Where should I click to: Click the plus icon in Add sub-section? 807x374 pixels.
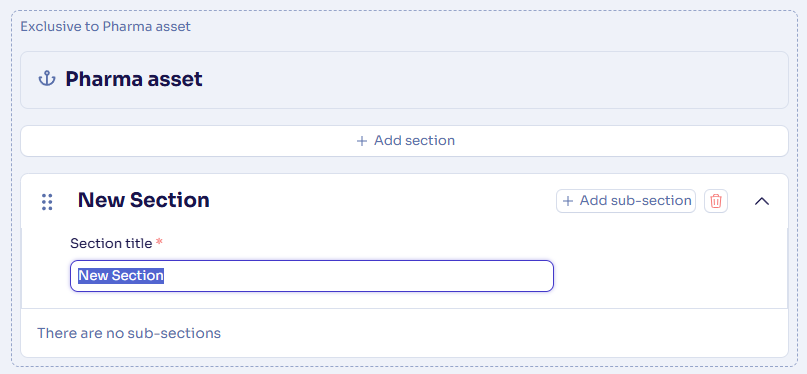(x=568, y=201)
